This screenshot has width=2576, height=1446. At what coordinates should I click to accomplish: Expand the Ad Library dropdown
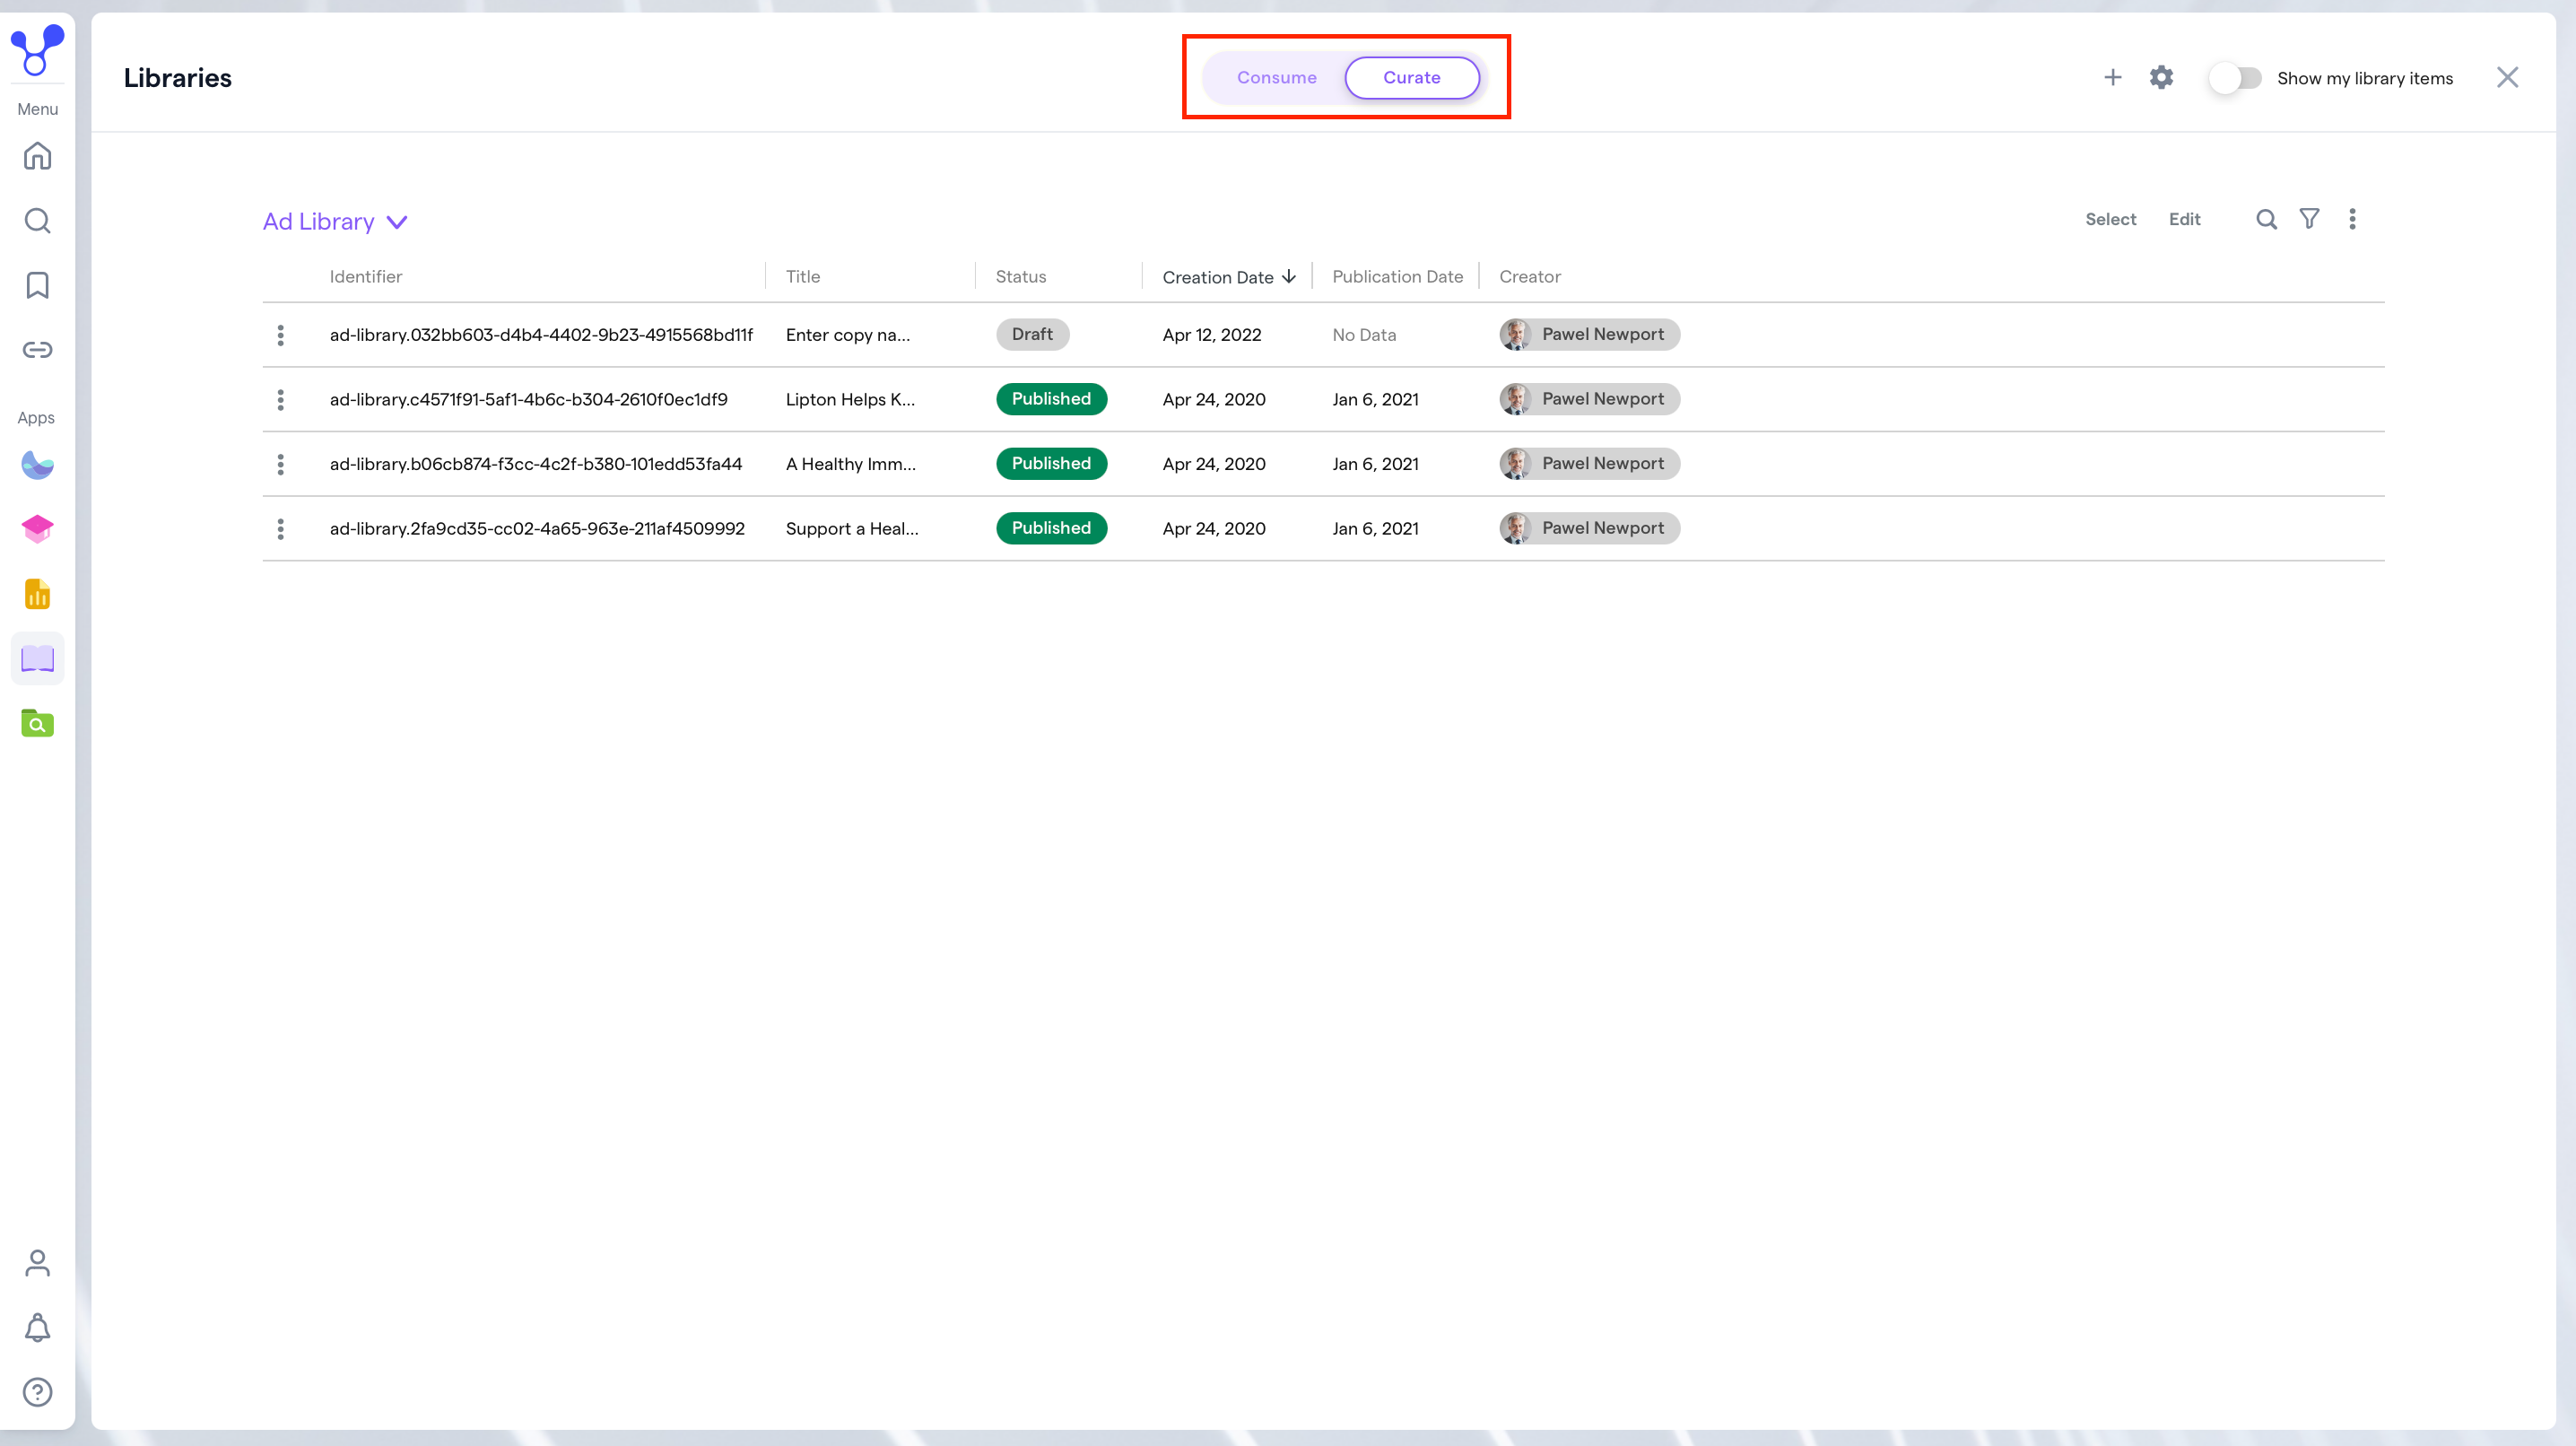335,221
